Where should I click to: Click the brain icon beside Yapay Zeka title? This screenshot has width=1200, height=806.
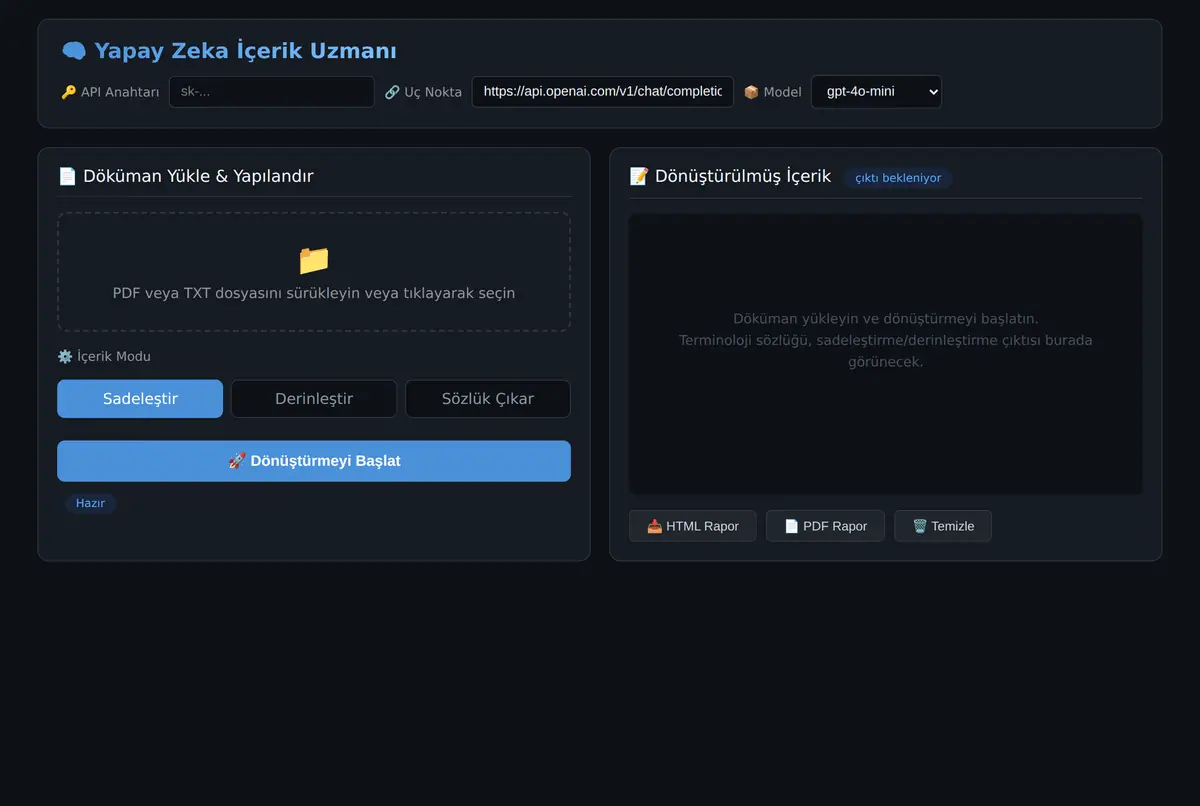(74, 51)
